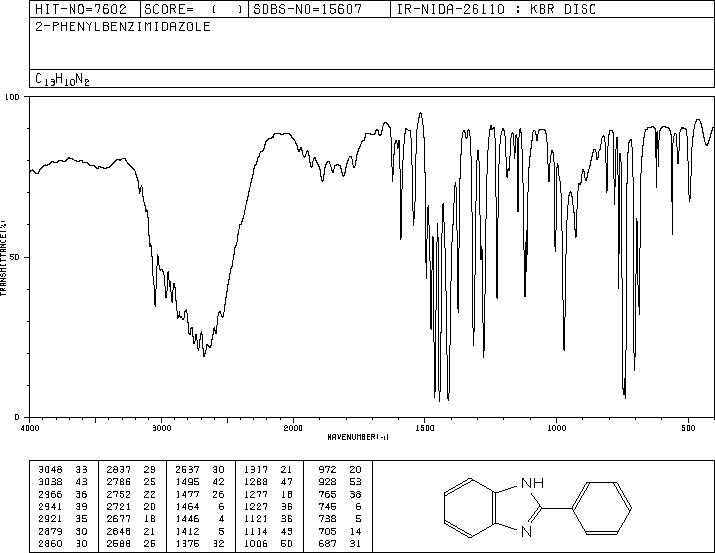Click peak table entry 2752
This screenshot has width=715, height=553.
119,494
